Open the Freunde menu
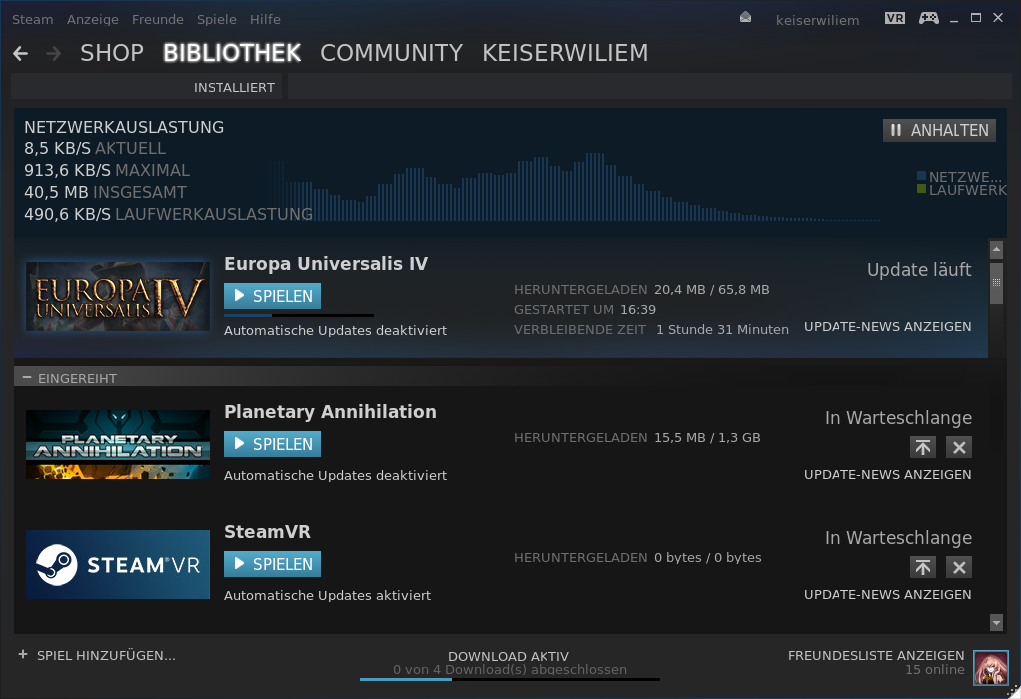This screenshot has width=1021, height=699. coord(158,20)
